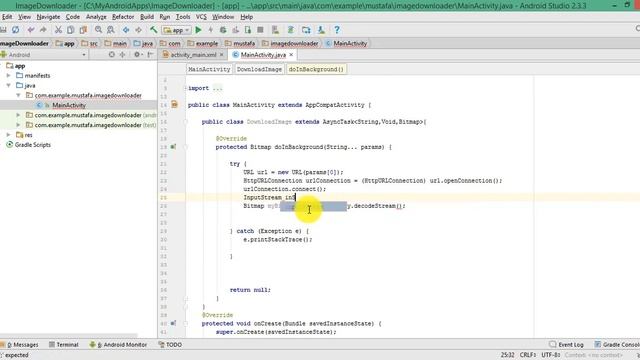
Task: Select MainActivity in the project tree
Action: (x=69, y=105)
